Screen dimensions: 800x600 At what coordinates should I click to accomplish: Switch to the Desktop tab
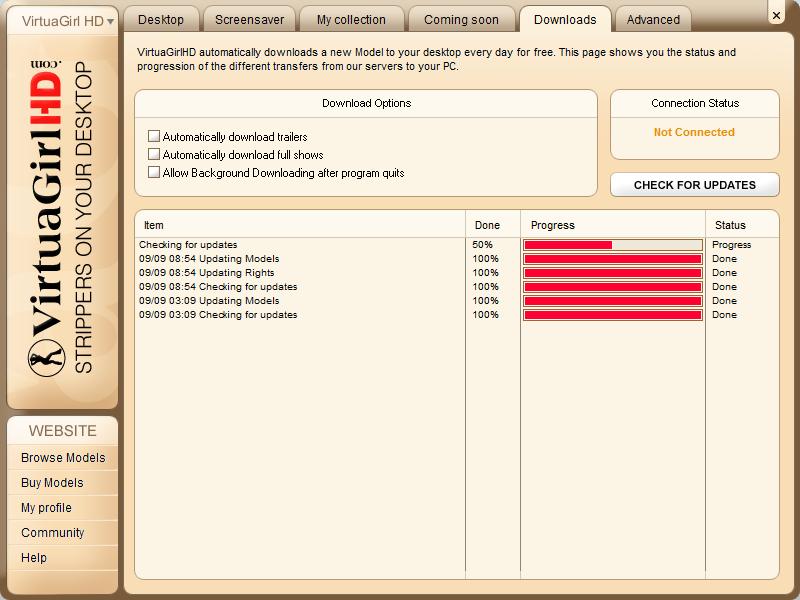(161, 20)
